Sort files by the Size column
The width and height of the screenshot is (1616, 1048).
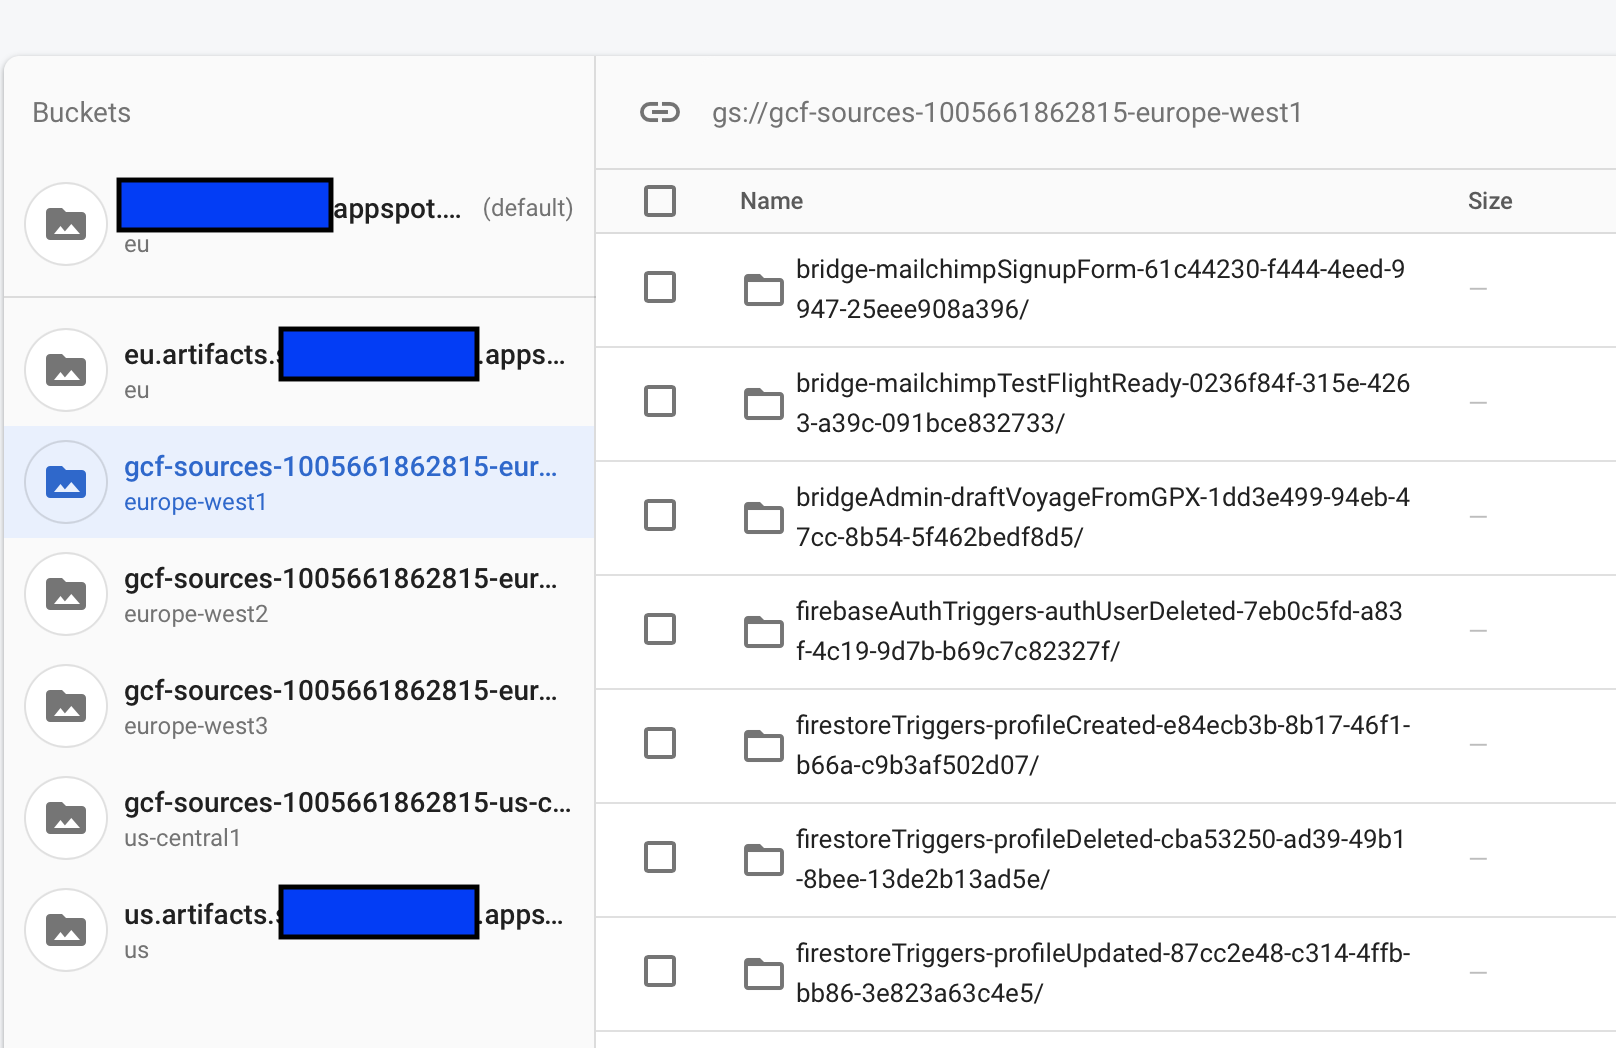[1490, 201]
